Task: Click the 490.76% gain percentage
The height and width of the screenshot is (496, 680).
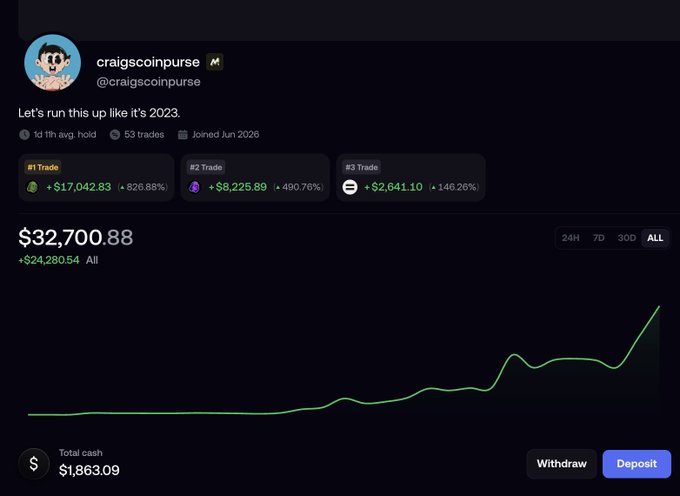Action: pyautogui.click(x=299, y=187)
